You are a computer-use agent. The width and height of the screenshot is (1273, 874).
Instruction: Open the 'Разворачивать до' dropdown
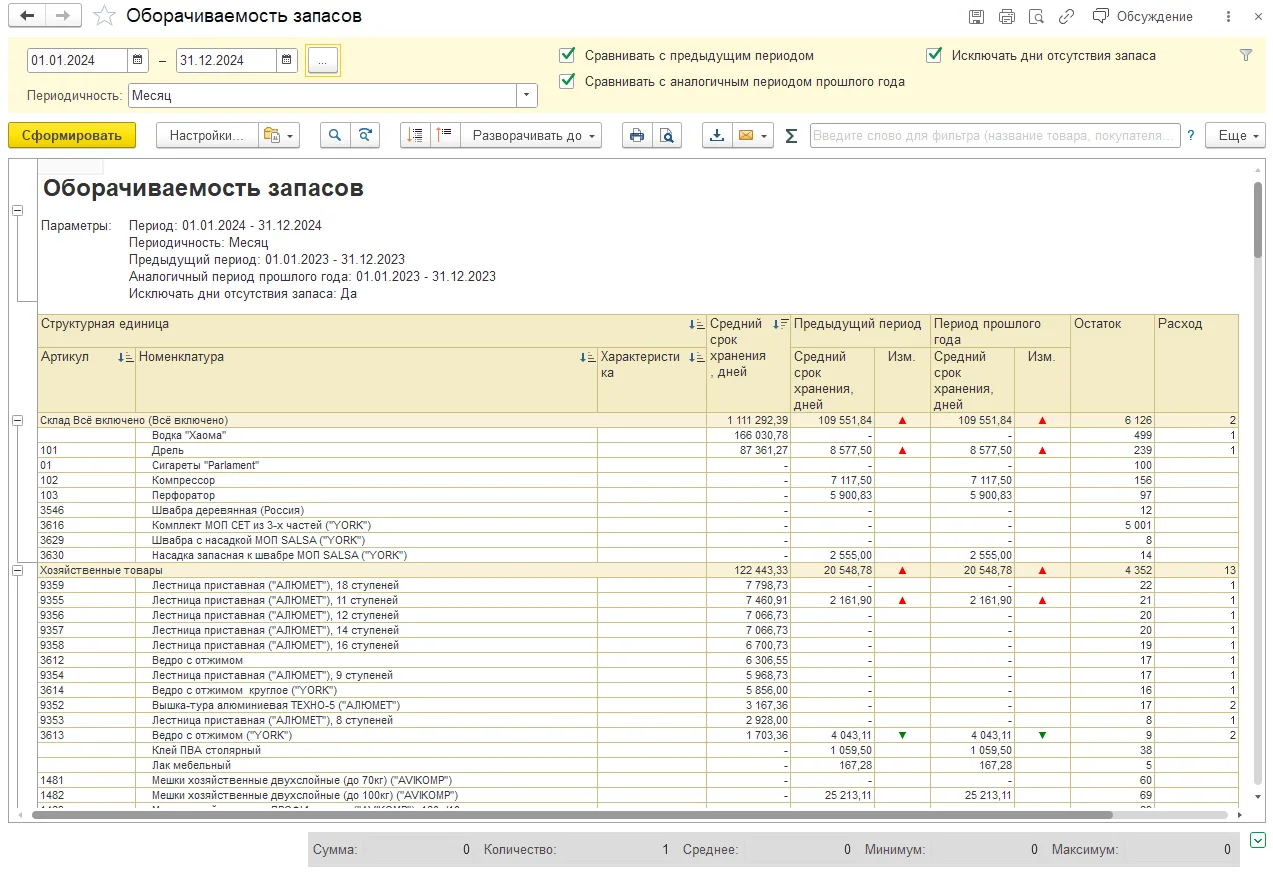pos(531,136)
